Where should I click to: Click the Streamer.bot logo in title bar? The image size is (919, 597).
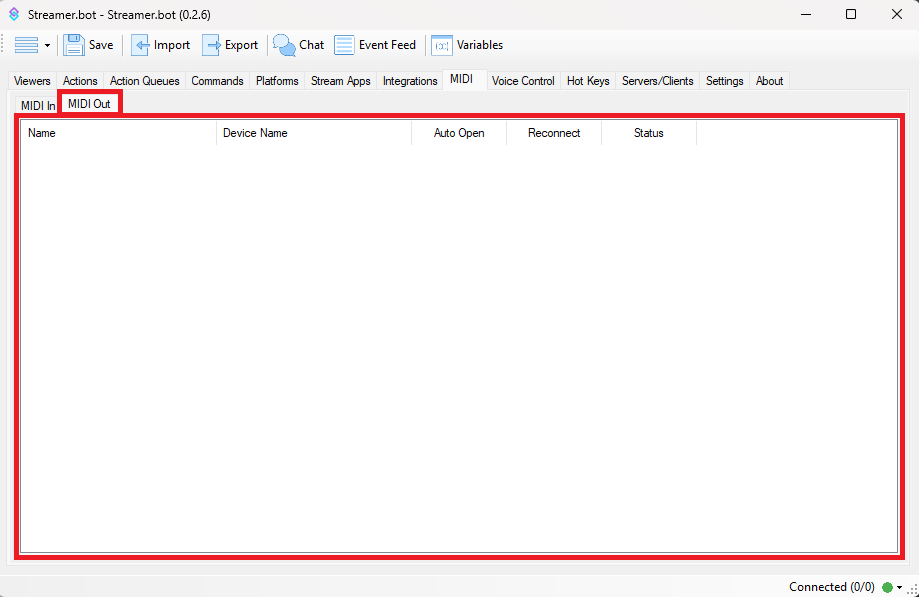[x=14, y=15]
